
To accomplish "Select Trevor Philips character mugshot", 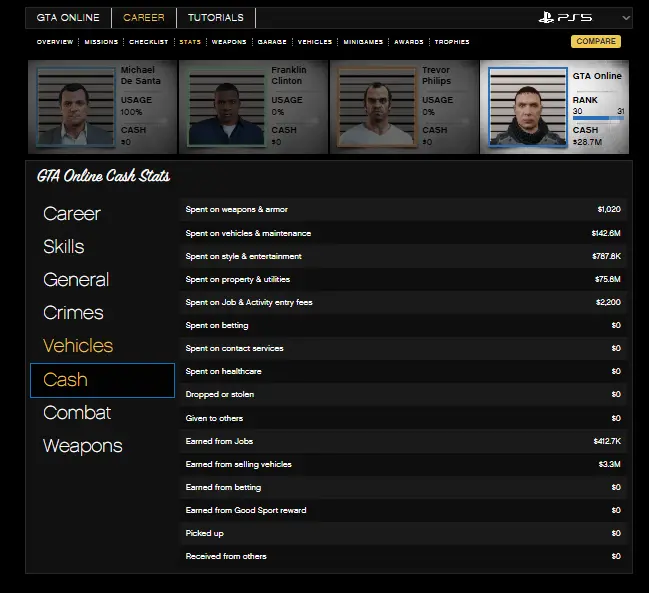I will click(x=367, y=107).
